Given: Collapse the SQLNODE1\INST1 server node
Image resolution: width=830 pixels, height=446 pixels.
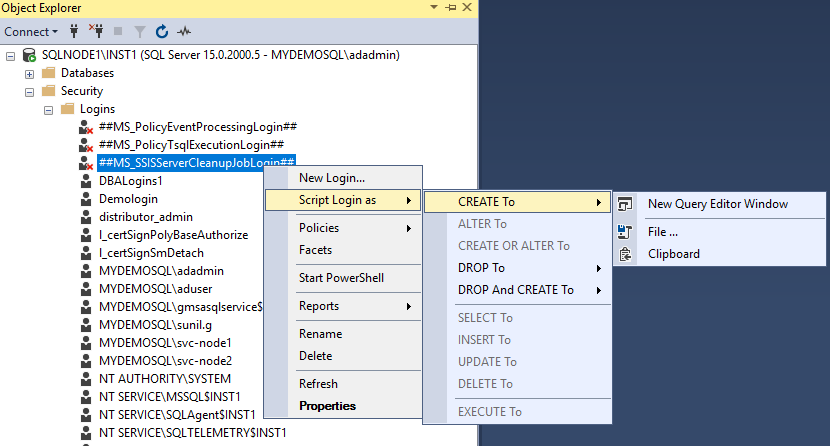Looking at the screenshot, I should click(11, 56).
